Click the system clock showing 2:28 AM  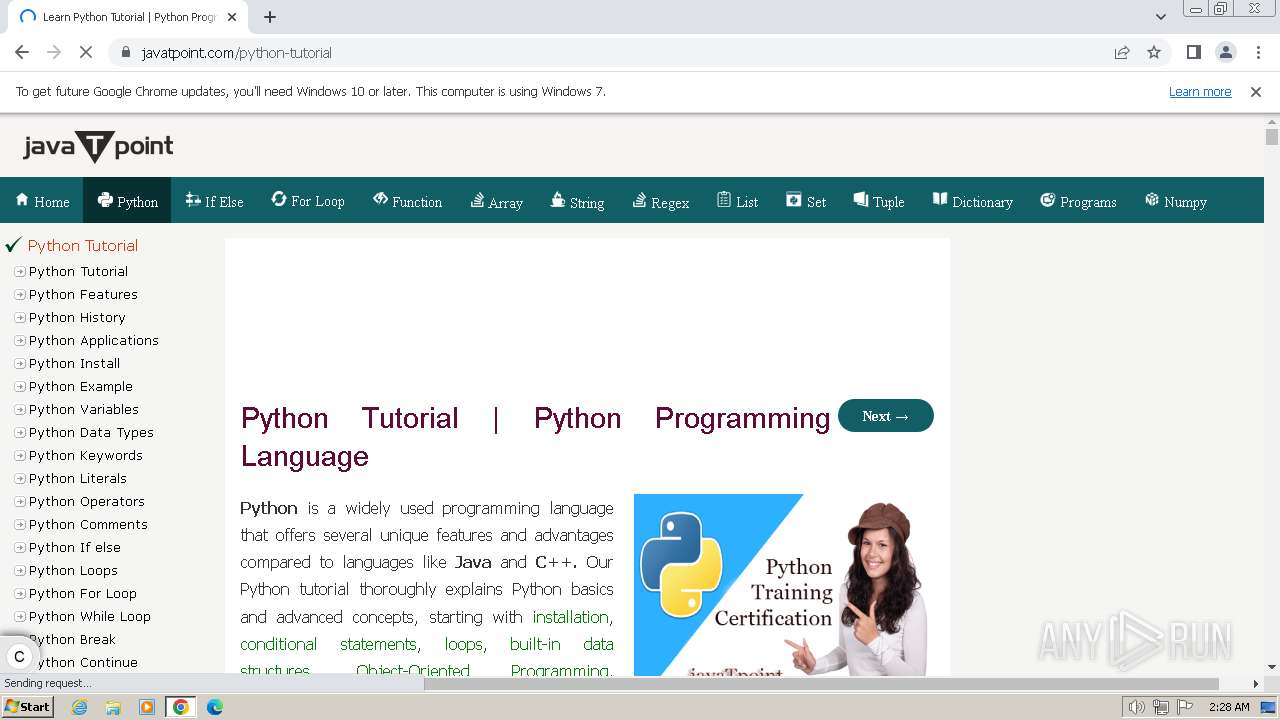[1229, 707]
